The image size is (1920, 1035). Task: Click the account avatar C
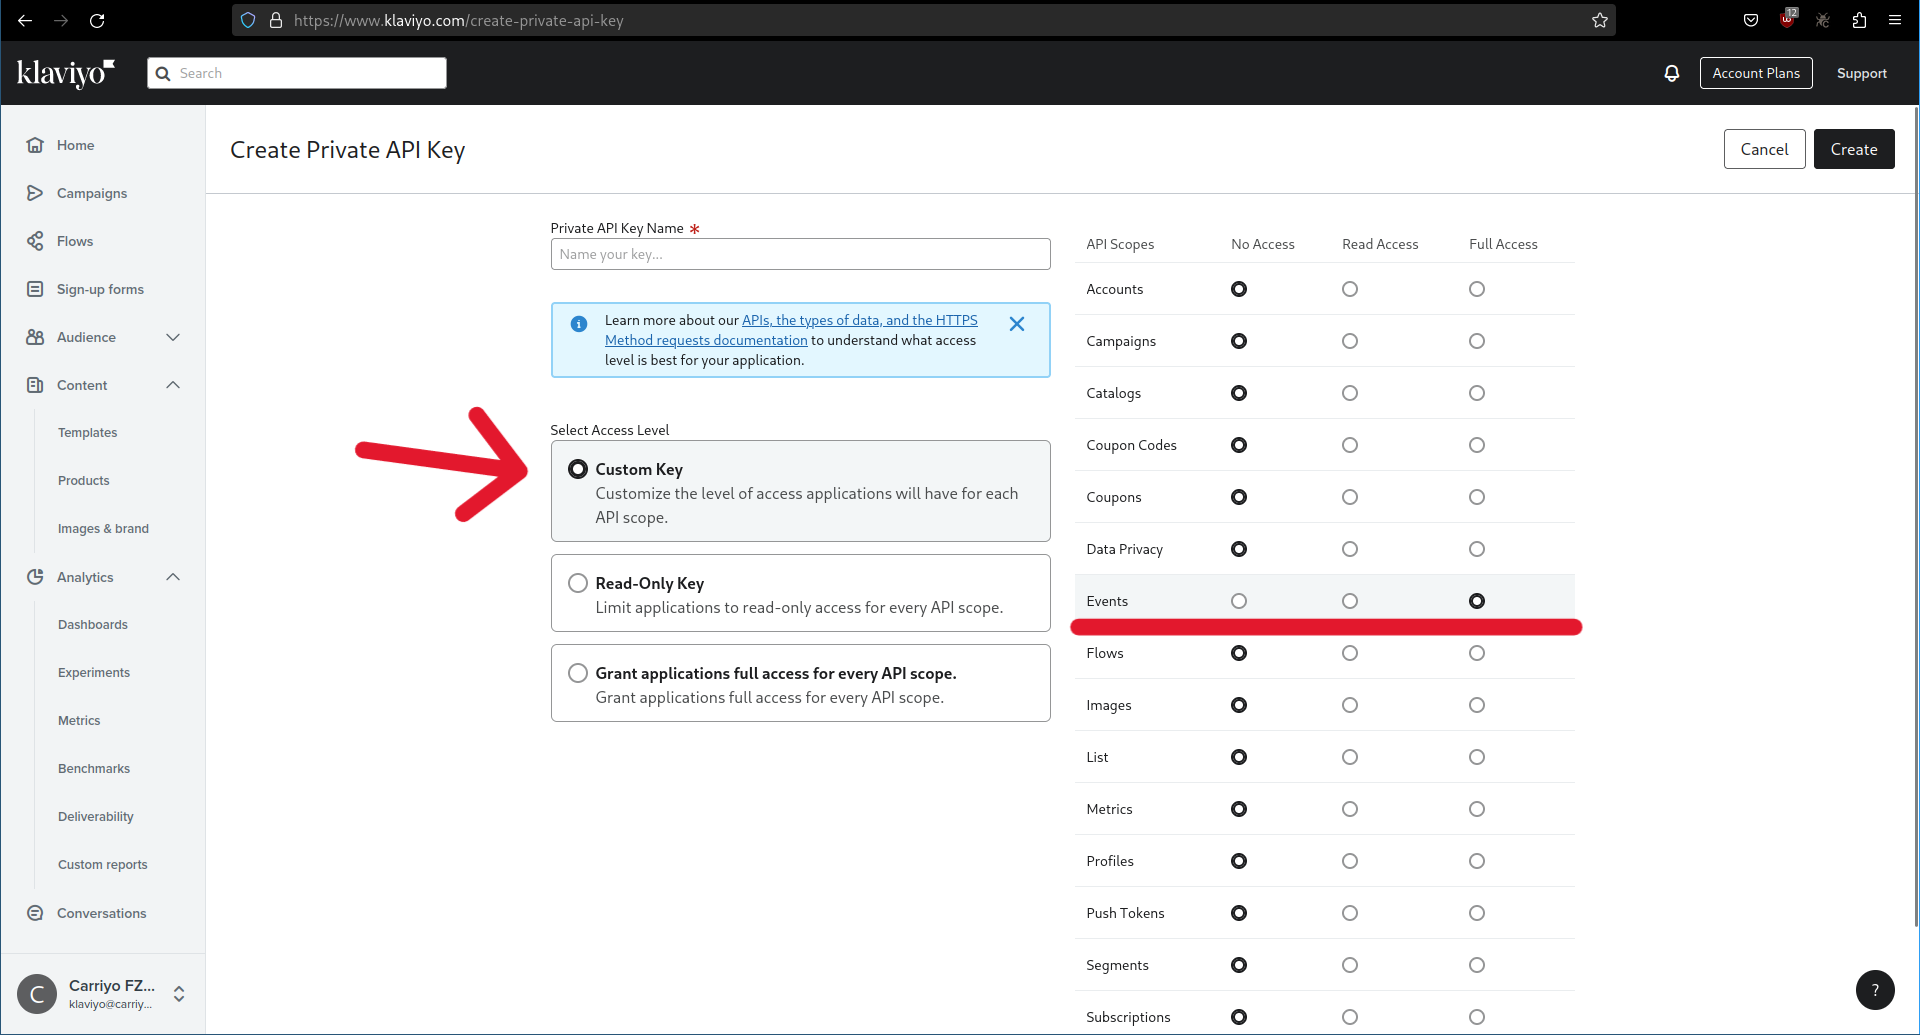click(x=37, y=994)
